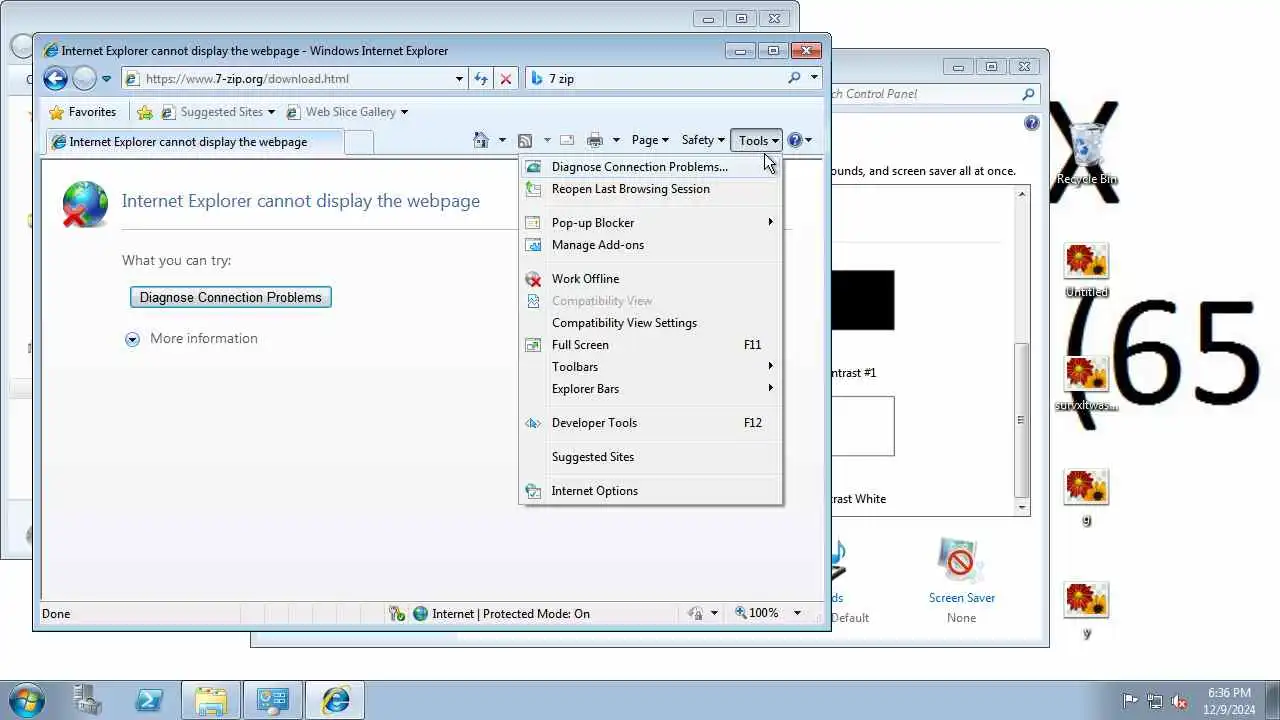Viewport: 1280px width, 720px height.
Task: Switch to the Internet Explorer taskbar button
Action: click(335, 700)
